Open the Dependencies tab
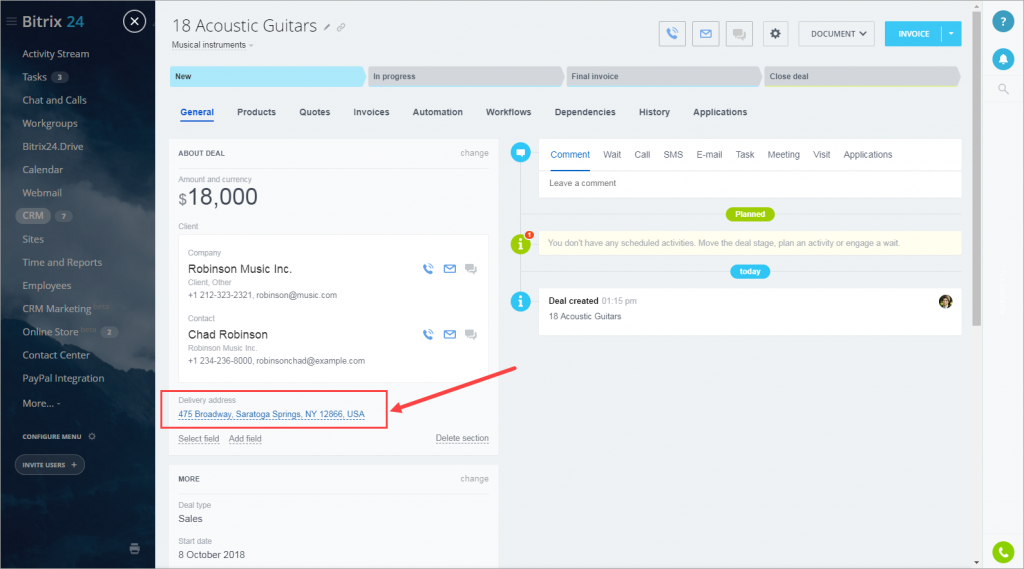Viewport: 1024px width, 569px height. [x=585, y=112]
